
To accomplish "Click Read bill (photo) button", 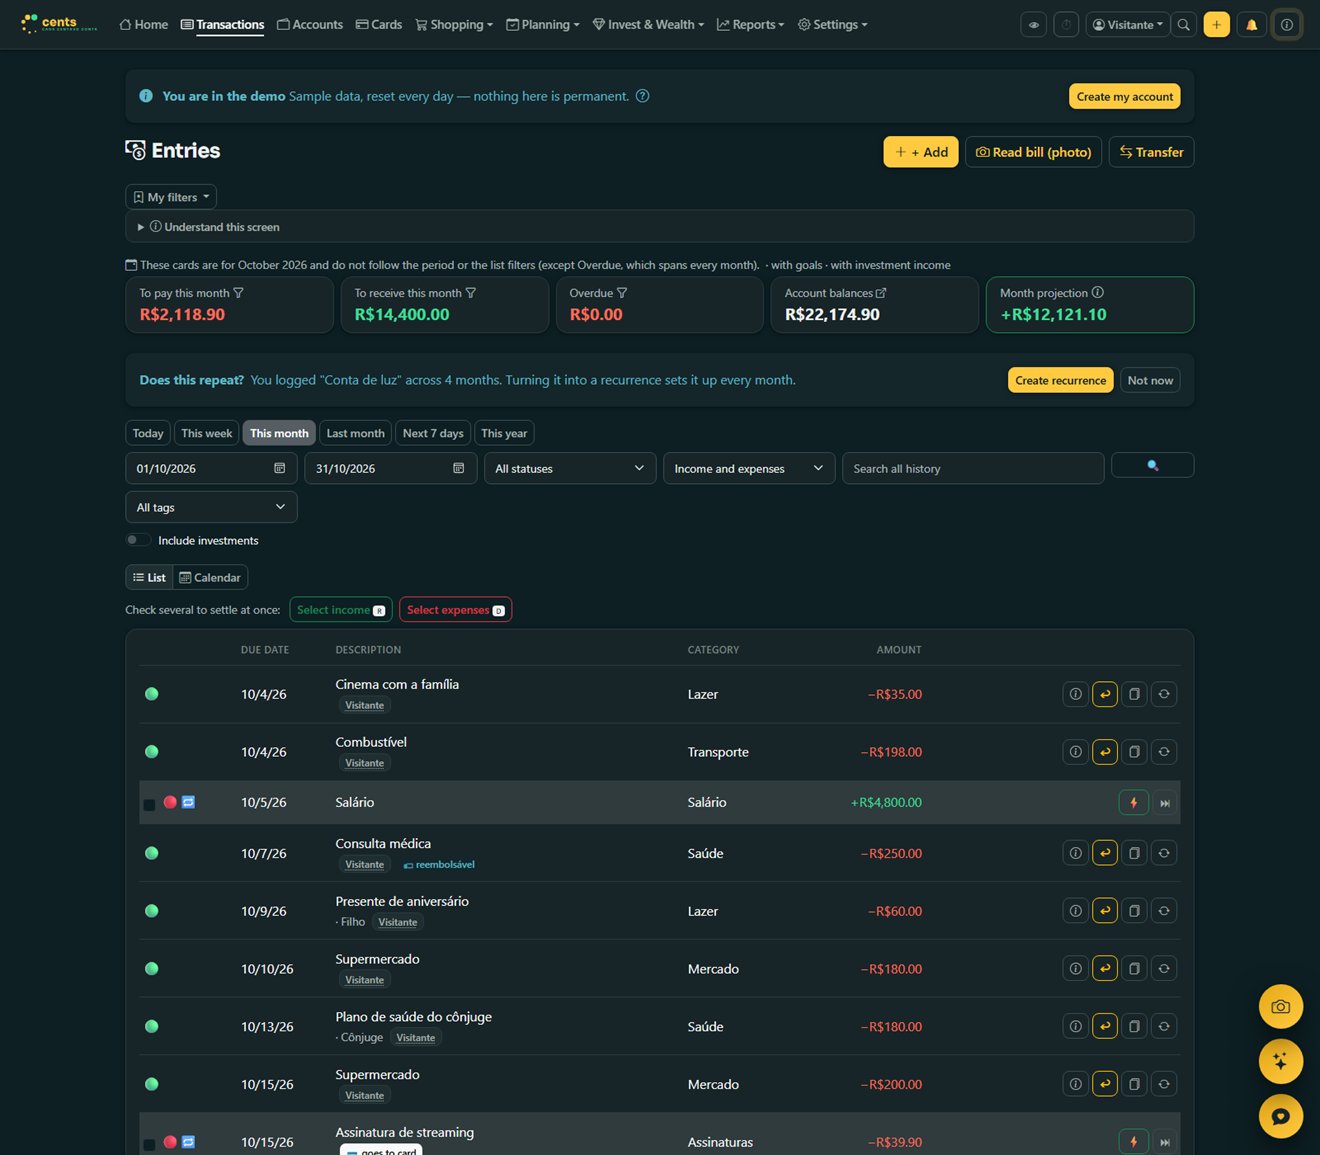I will click(x=1033, y=152).
